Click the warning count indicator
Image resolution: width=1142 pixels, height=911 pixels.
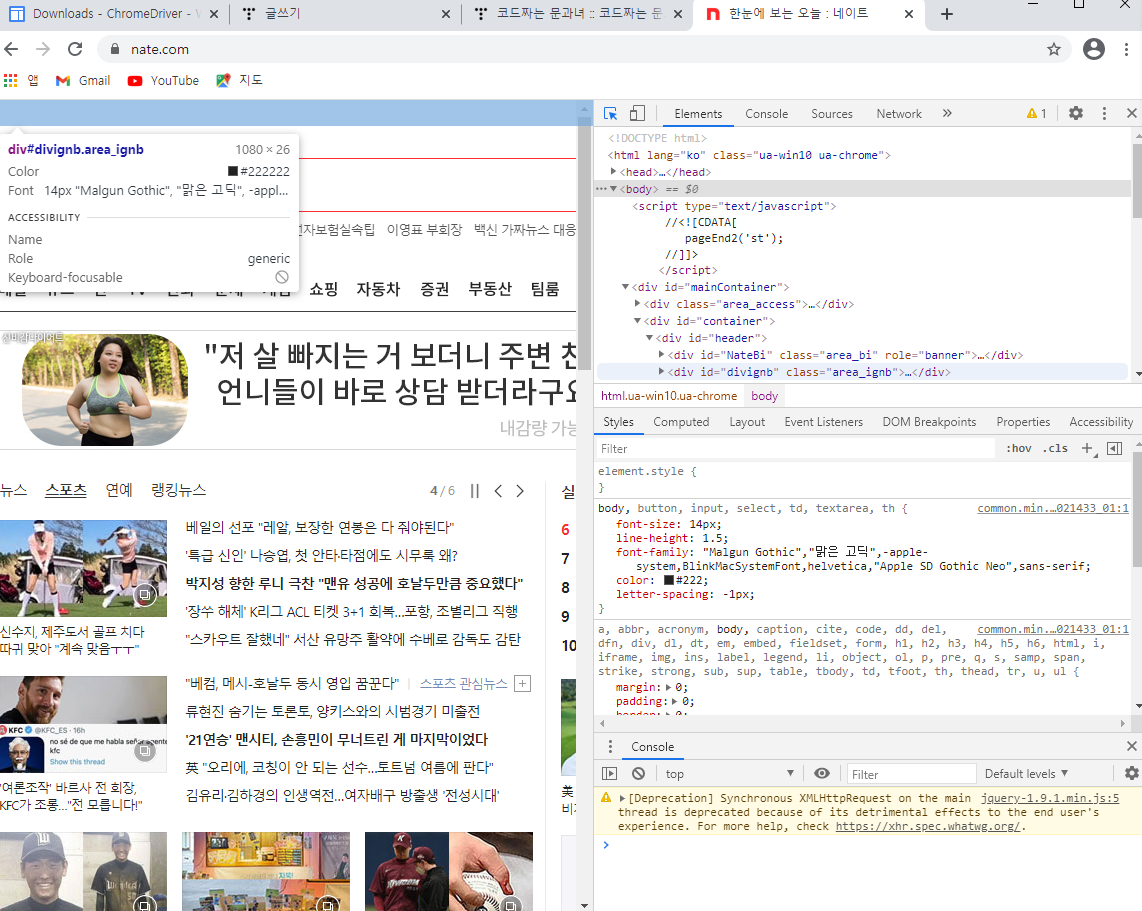coord(1036,114)
